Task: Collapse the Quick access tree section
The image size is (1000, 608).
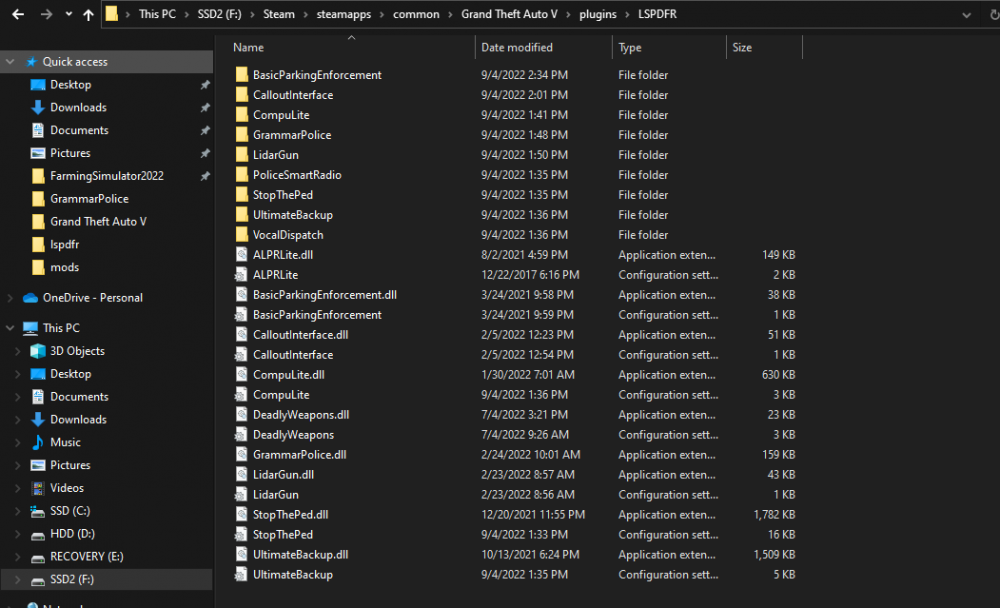Action: [10, 62]
